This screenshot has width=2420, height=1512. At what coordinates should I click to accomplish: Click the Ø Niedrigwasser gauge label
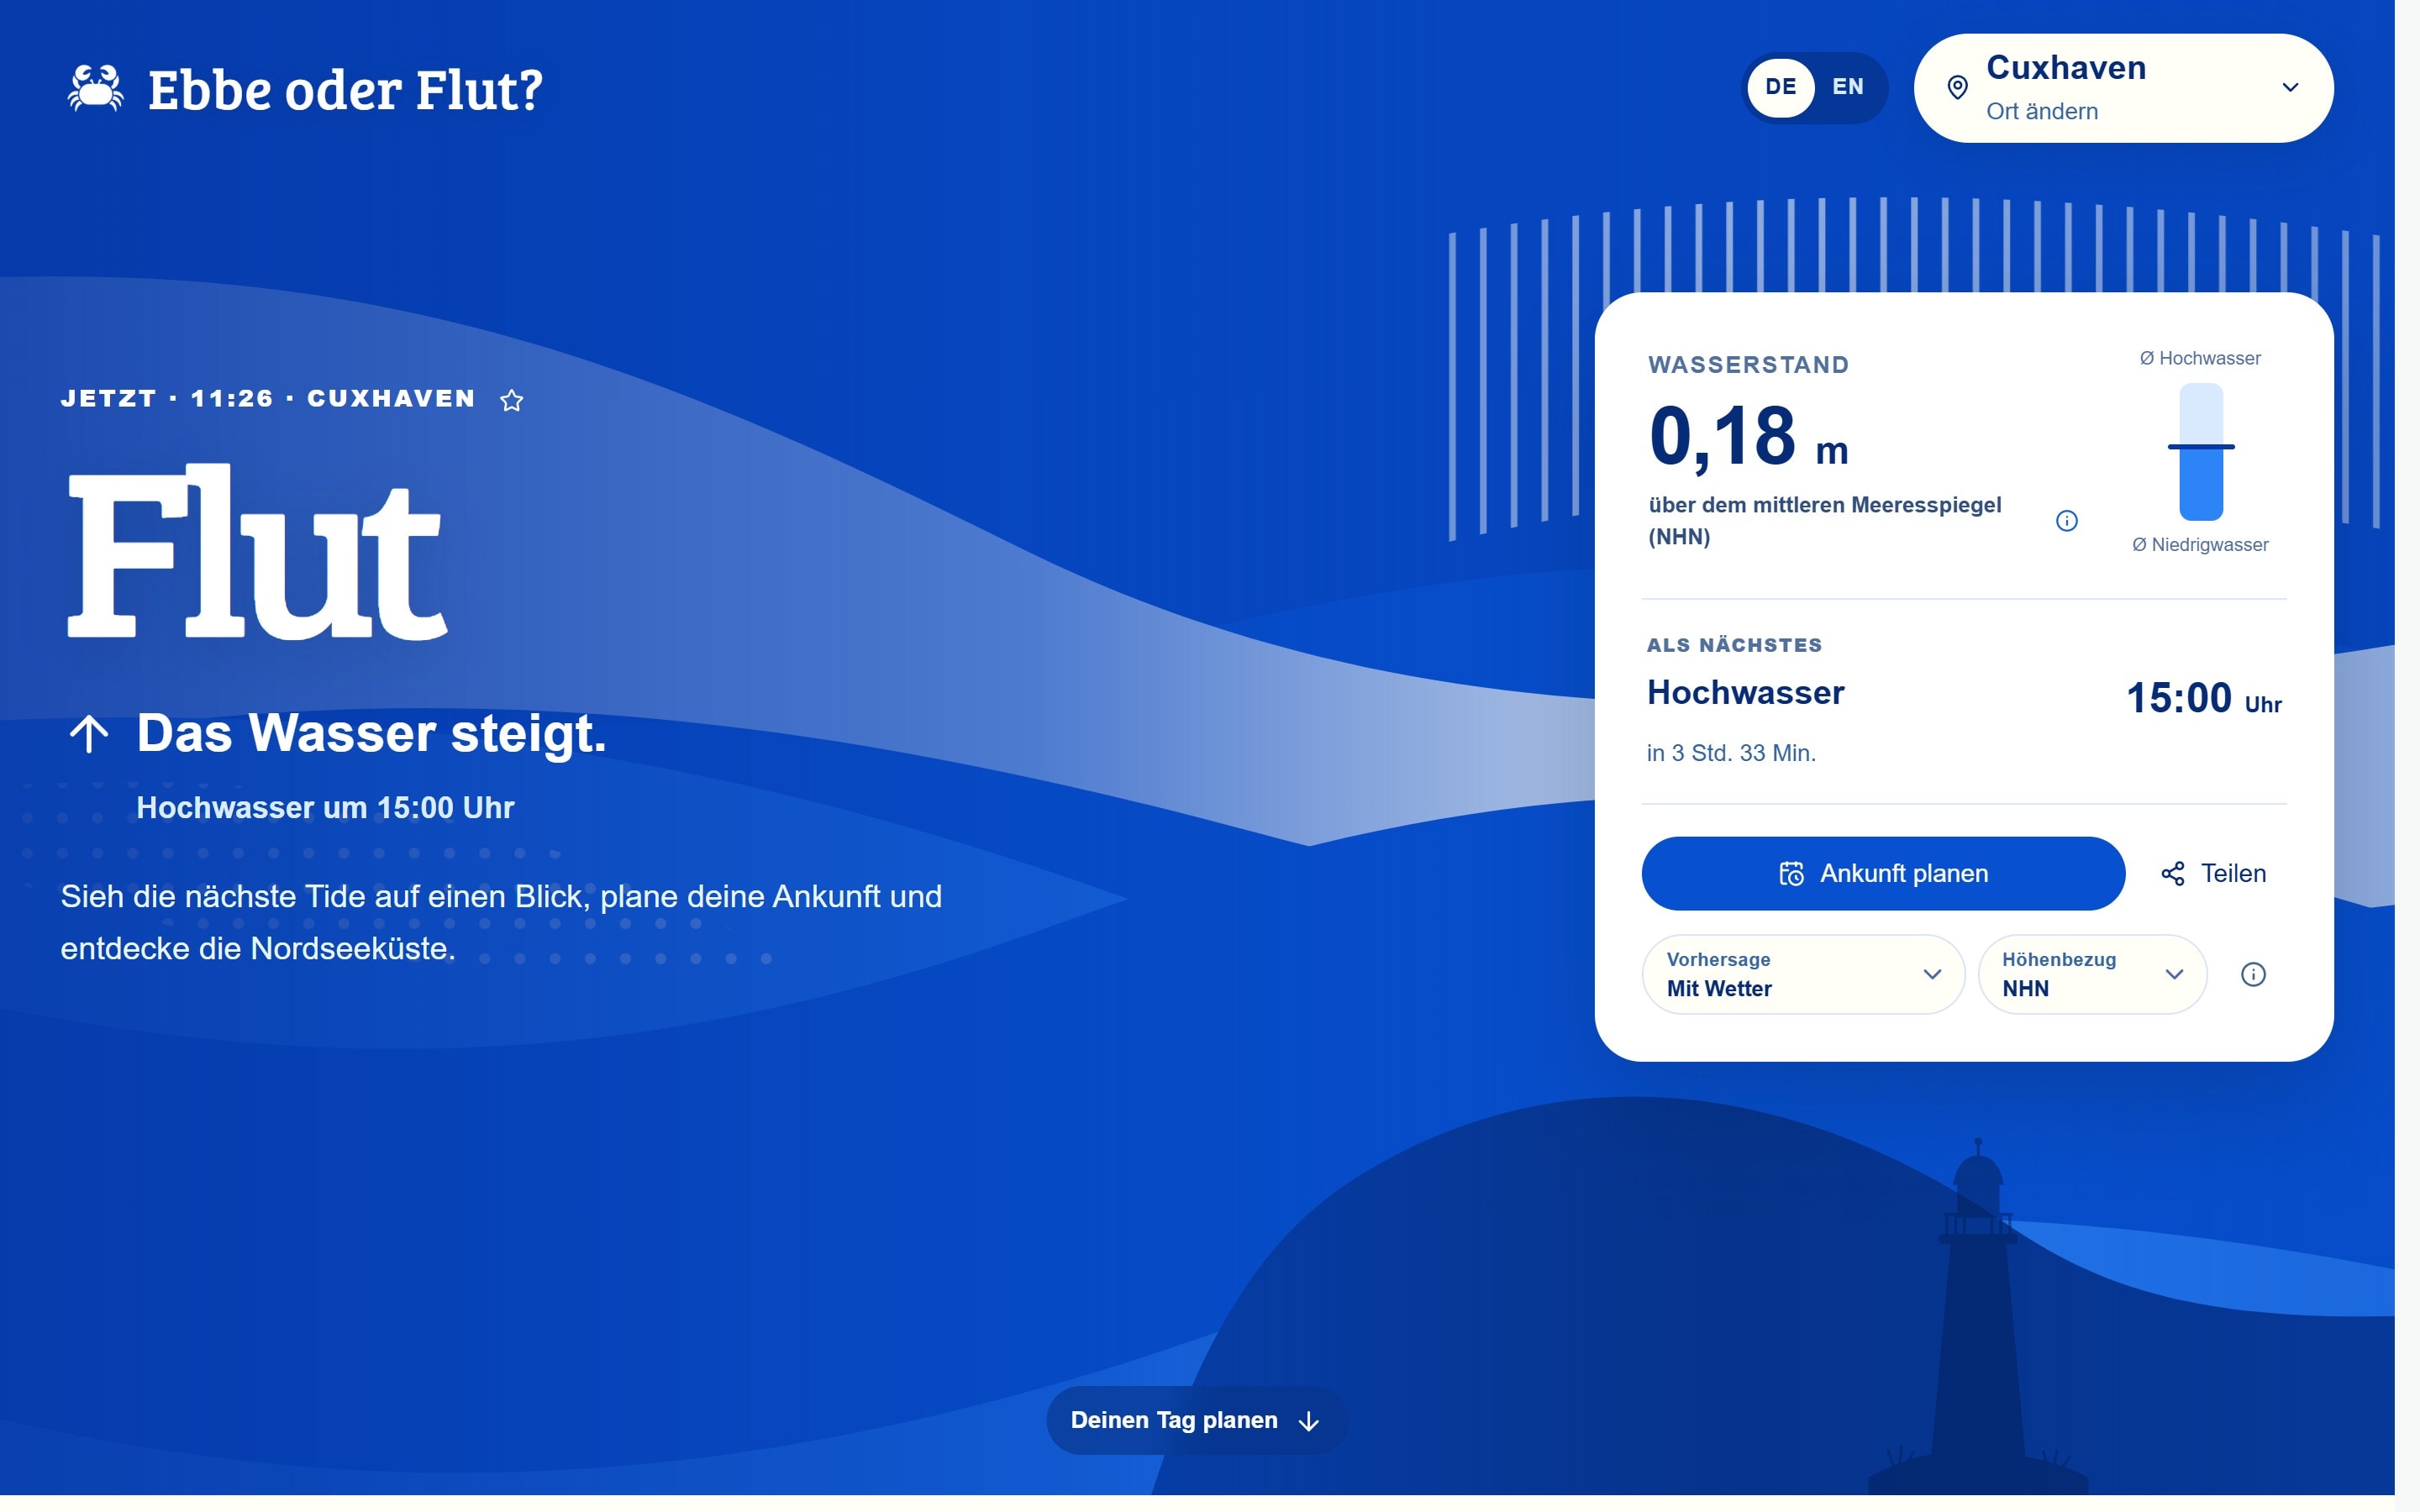tap(2200, 545)
